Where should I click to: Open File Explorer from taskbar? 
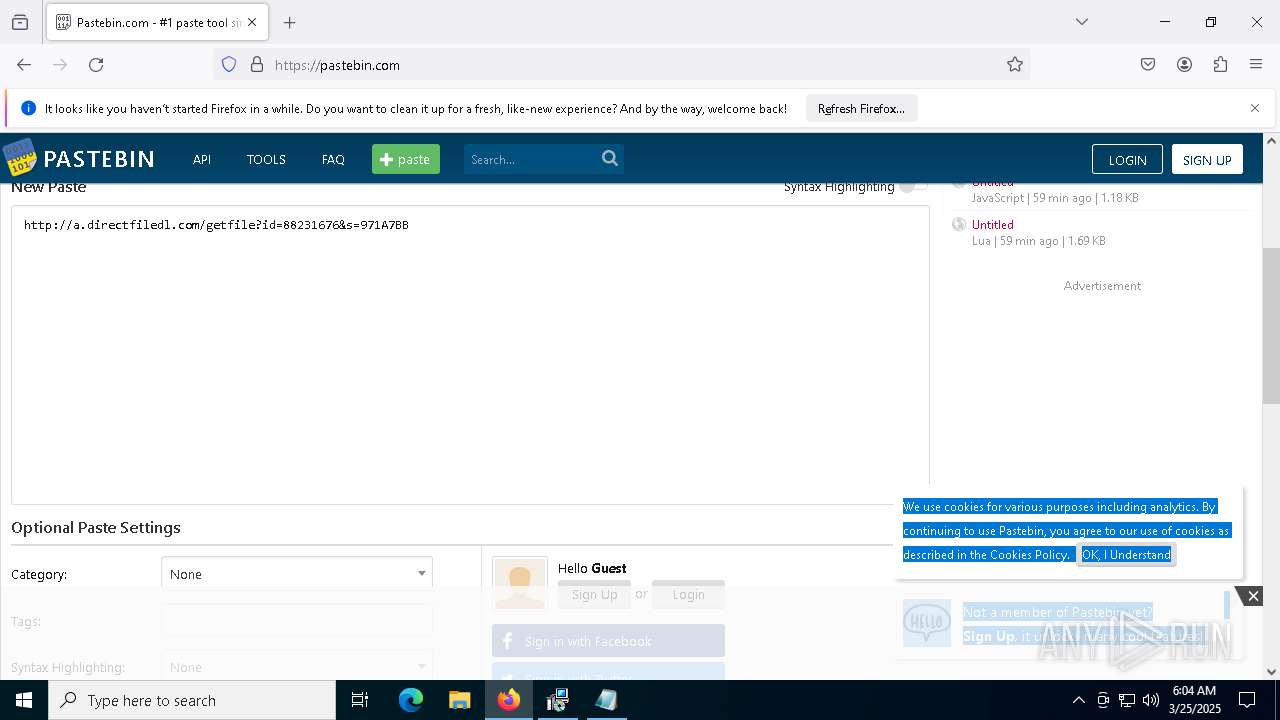(460, 700)
